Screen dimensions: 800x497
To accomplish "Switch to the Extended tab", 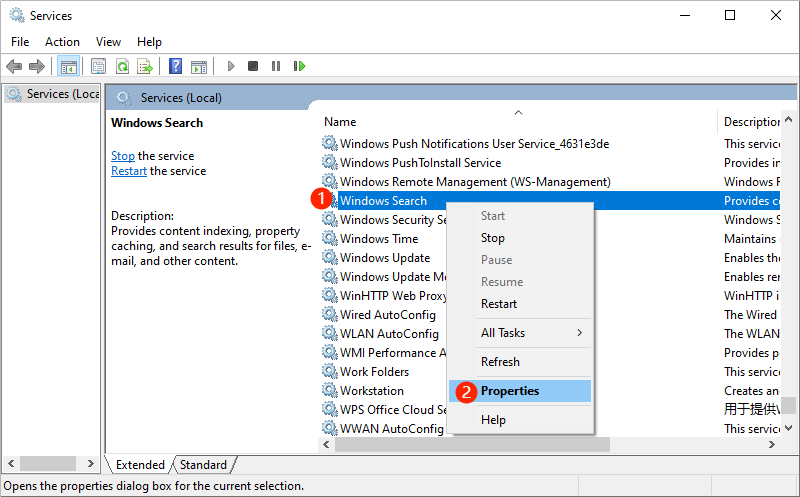I will pyautogui.click(x=140, y=465).
